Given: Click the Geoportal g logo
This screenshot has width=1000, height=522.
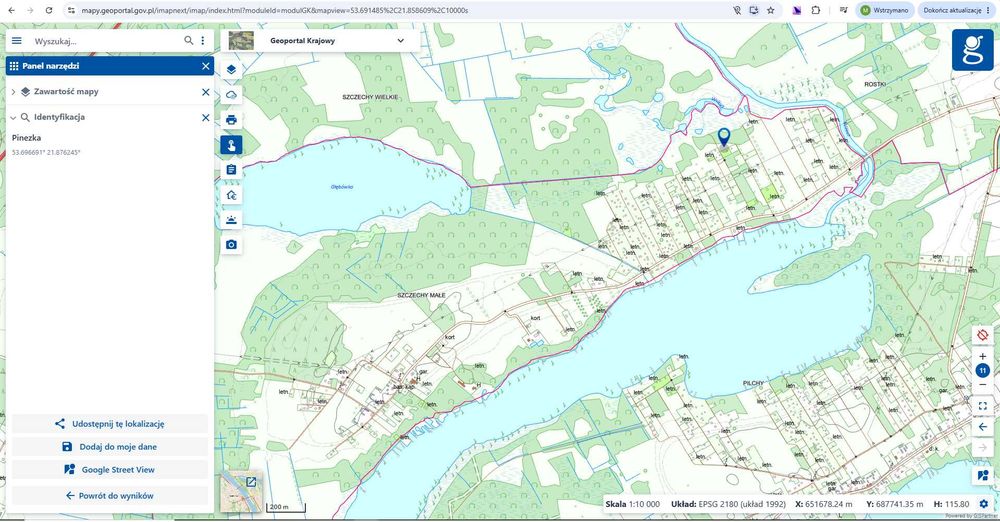Looking at the screenshot, I should point(973,50).
